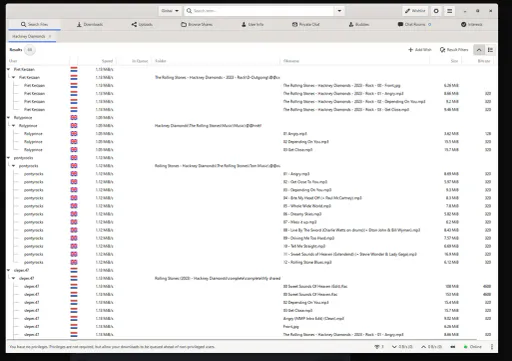Open the preferences gear icon
The image size is (512, 361).
(436, 11)
